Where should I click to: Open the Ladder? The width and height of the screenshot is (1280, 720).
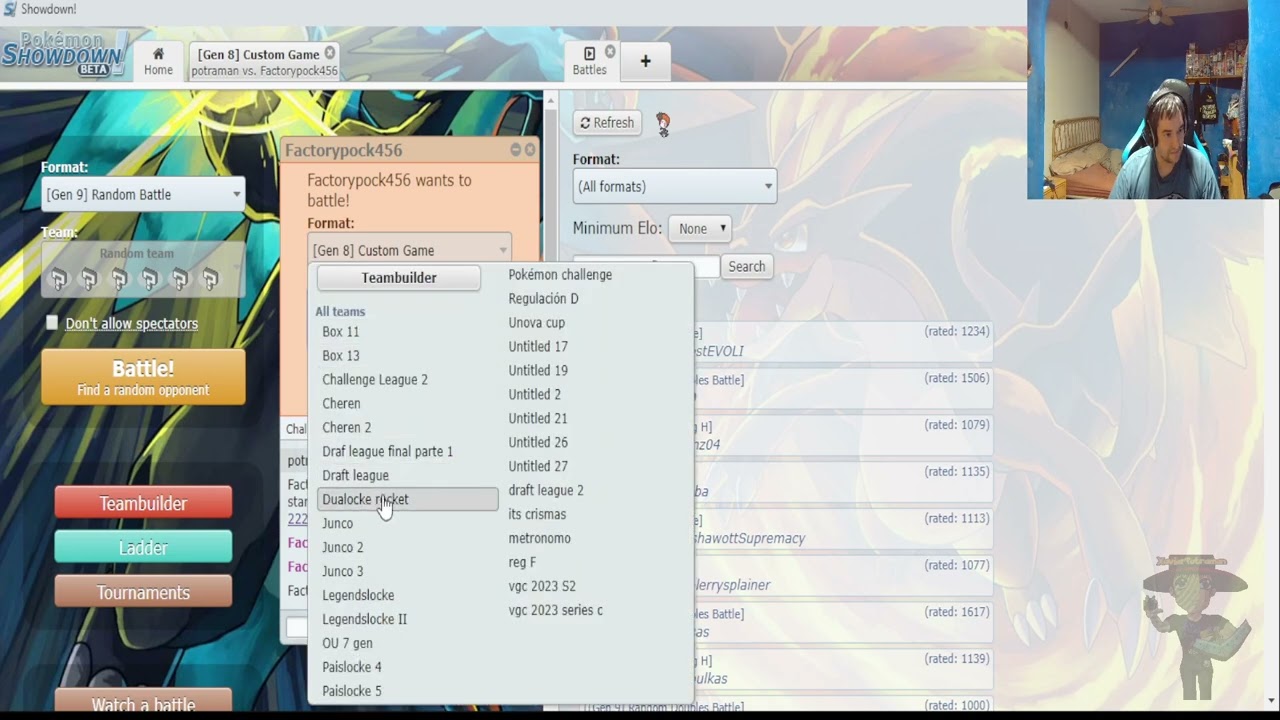point(143,548)
